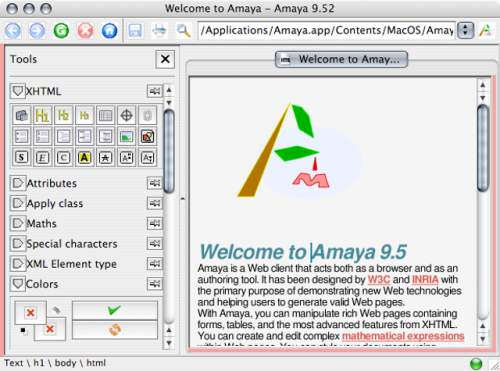Expand the Attributes panel
The width and height of the screenshot is (500, 371).
pos(18,183)
